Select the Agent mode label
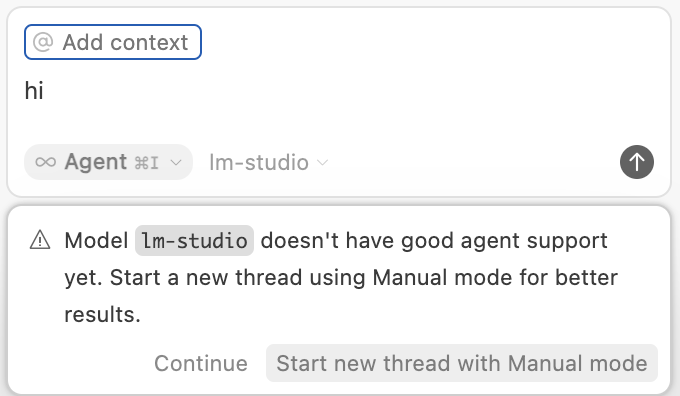This screenshot has height=396, width=680. click(x=96, y=162)
